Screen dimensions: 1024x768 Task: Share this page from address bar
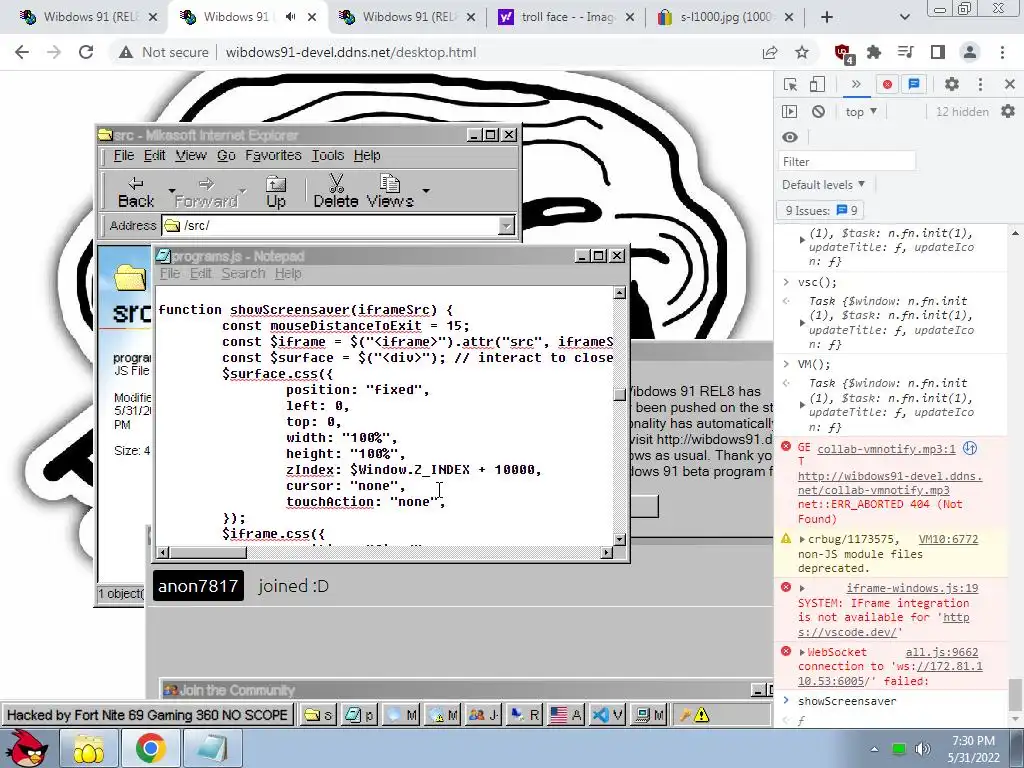tap(770, 52)
